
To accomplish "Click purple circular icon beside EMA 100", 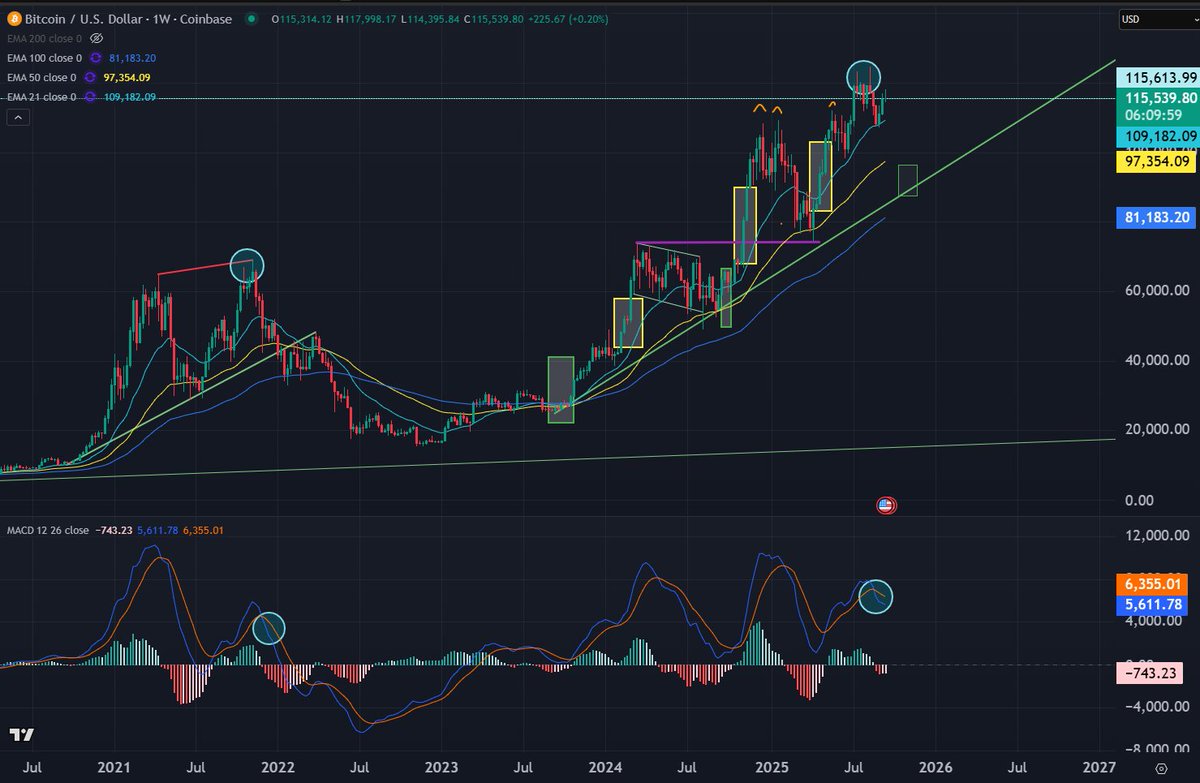I will point(95,57).
